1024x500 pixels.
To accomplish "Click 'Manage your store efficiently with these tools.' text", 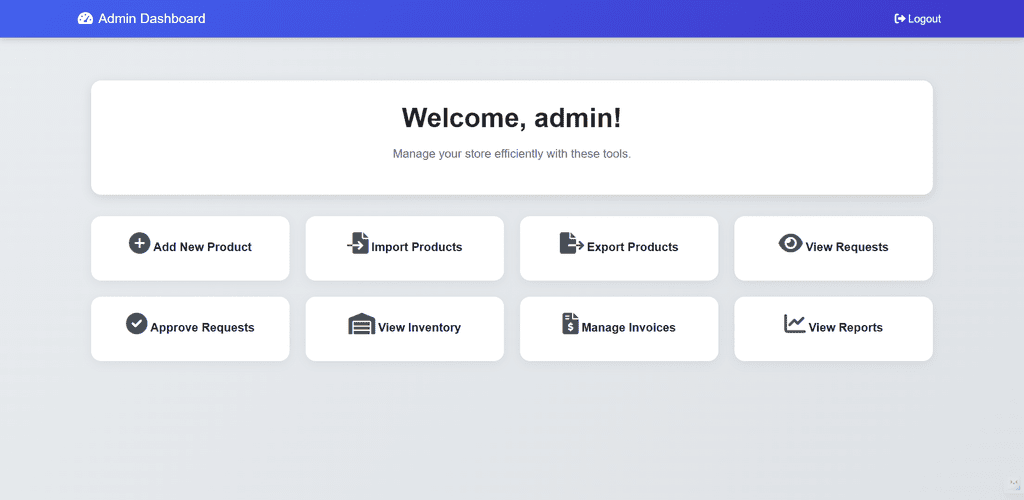I will pyautogui.click(x=511, y=155).
